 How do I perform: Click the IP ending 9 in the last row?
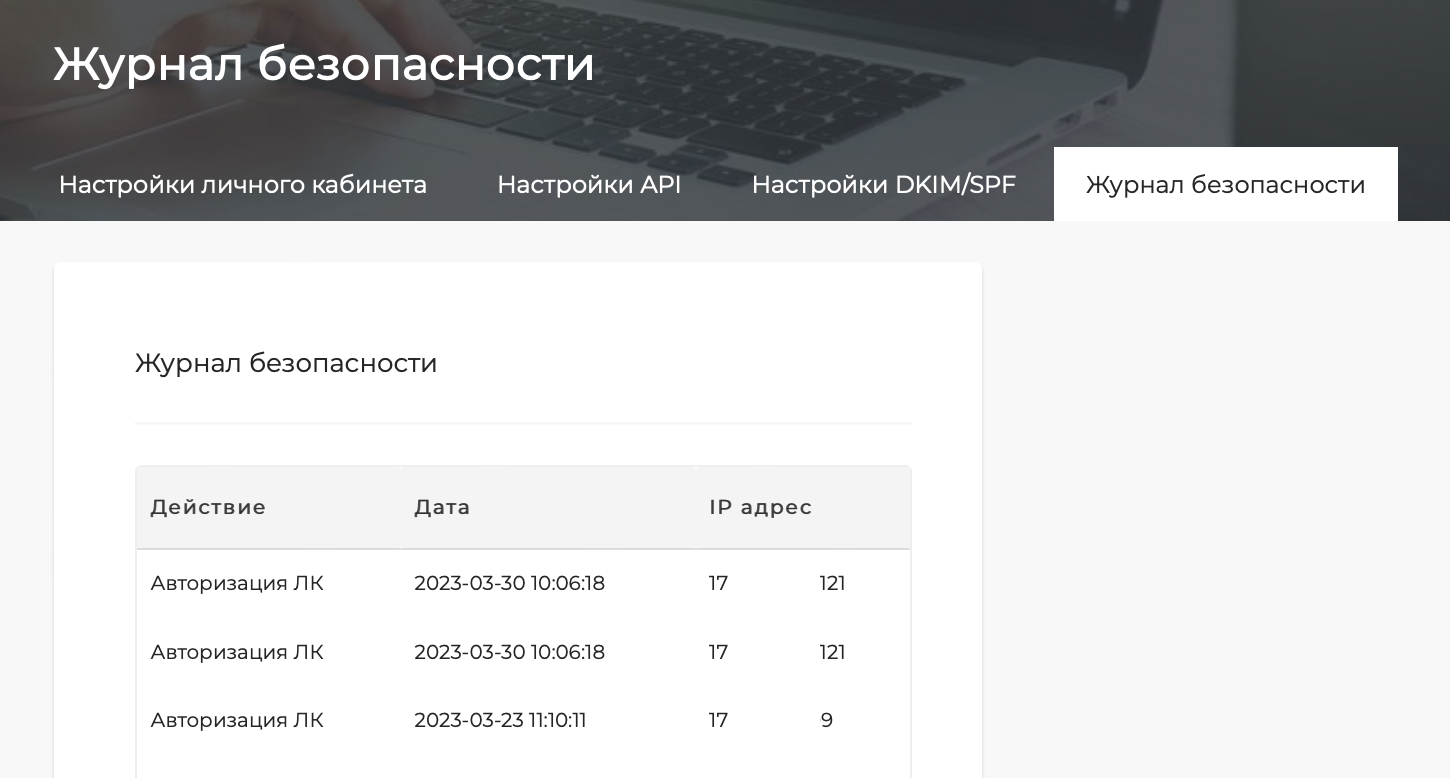coord(826,720)
